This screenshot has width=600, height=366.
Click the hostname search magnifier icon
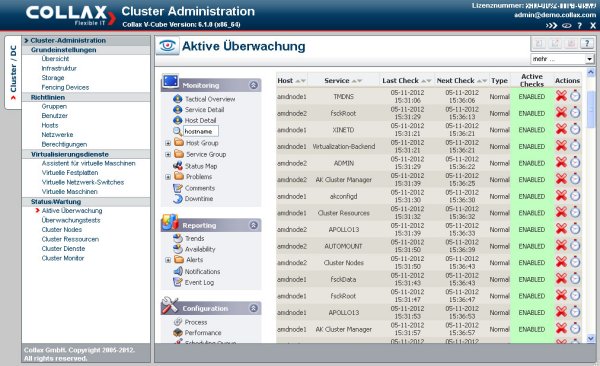(x=177, y=131)
